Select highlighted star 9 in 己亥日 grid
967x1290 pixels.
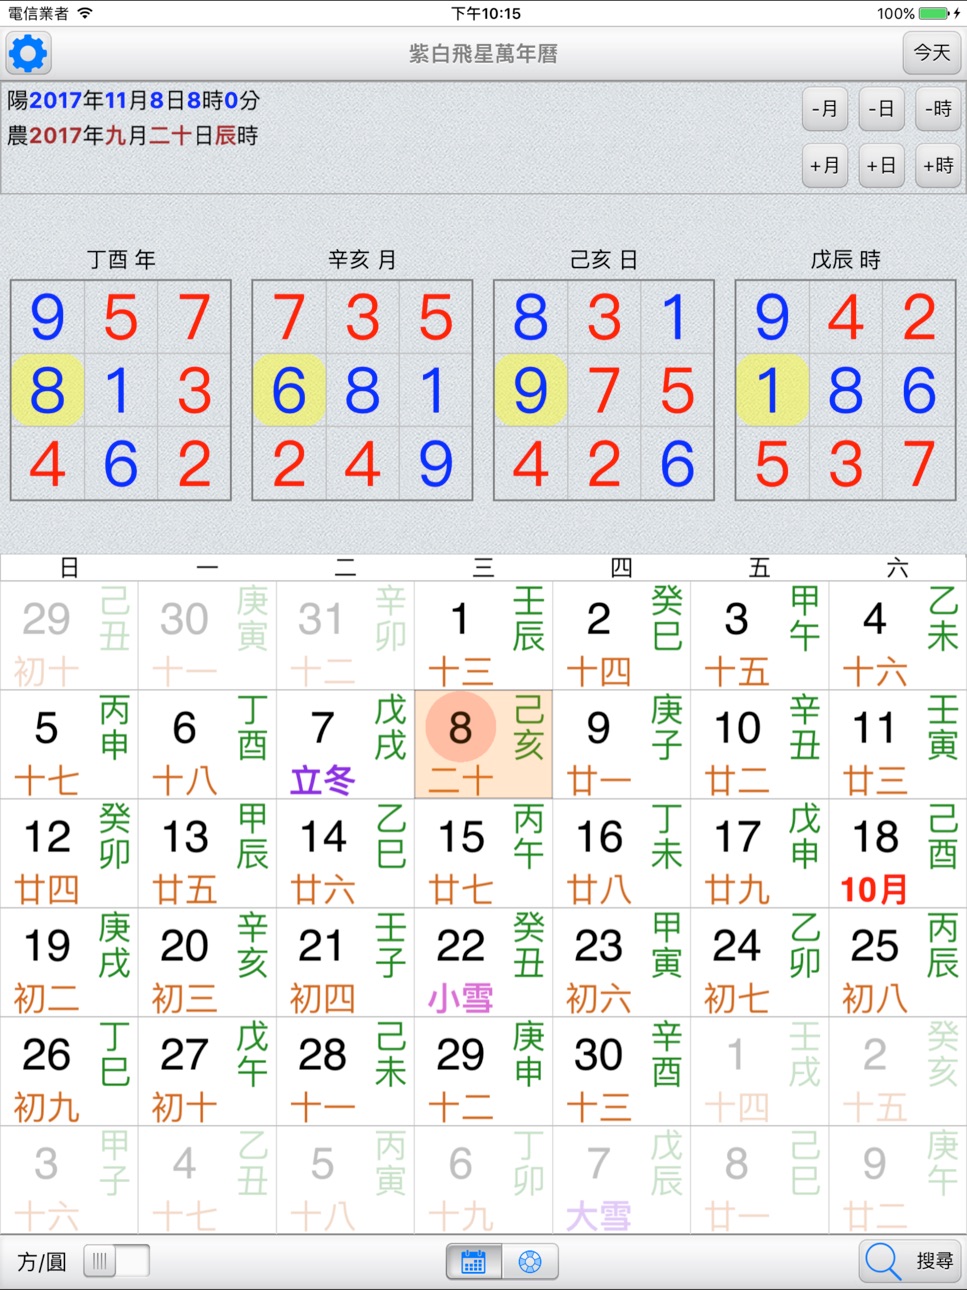tap(531, 390)
